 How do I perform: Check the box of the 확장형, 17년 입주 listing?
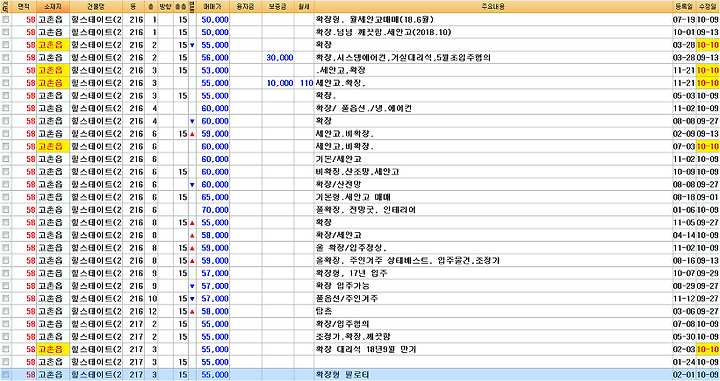6,273
